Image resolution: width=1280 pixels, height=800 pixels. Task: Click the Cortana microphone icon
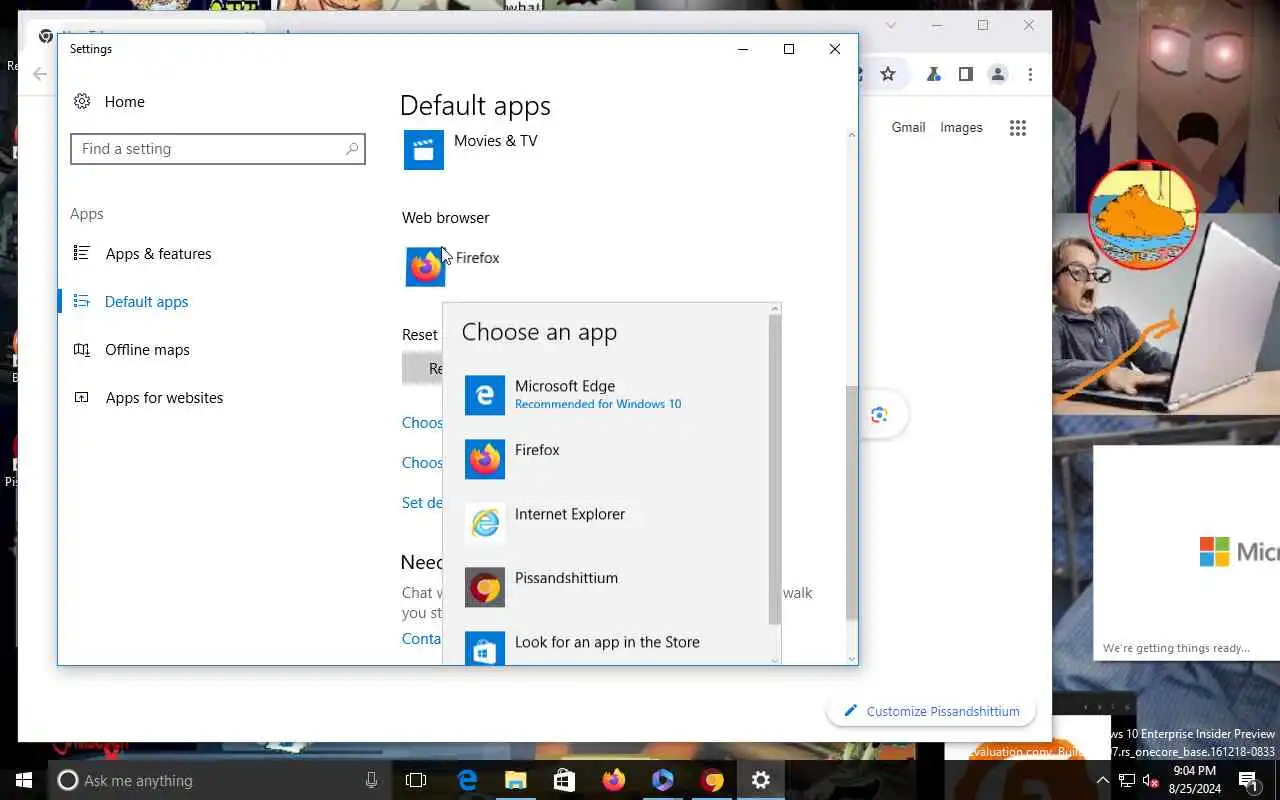tap(371, 780)
